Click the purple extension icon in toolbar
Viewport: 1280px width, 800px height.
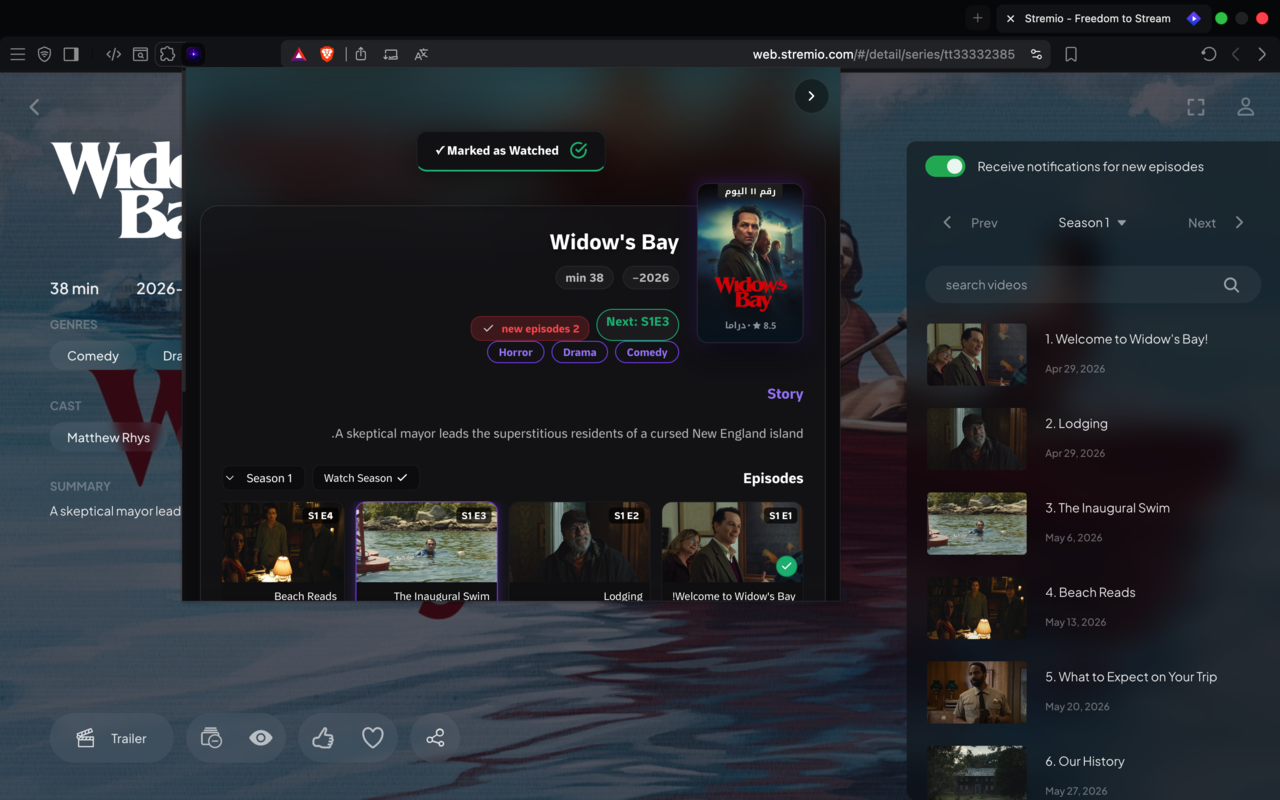(193, 54)
